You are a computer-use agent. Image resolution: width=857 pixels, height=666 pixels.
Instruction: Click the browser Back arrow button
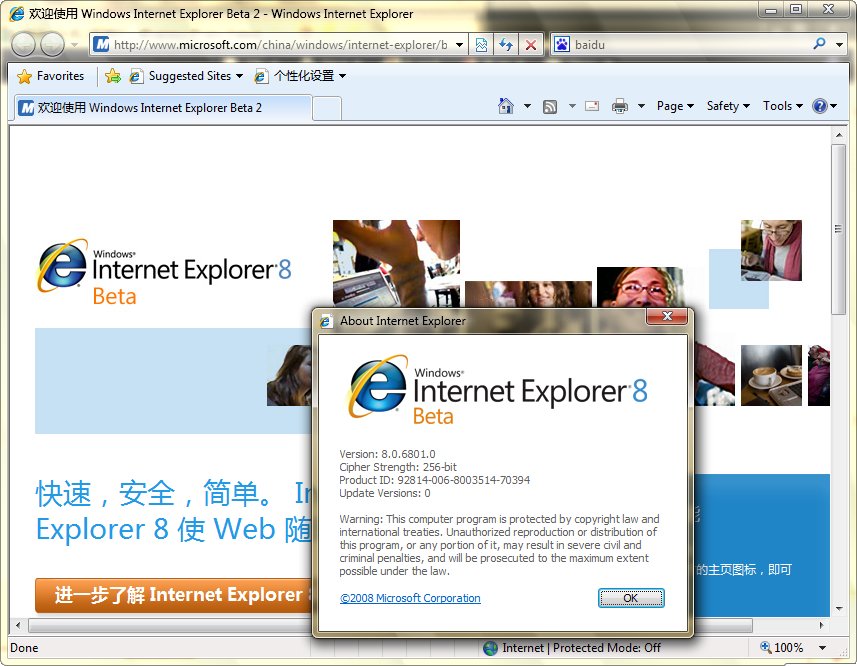[24, 44]
